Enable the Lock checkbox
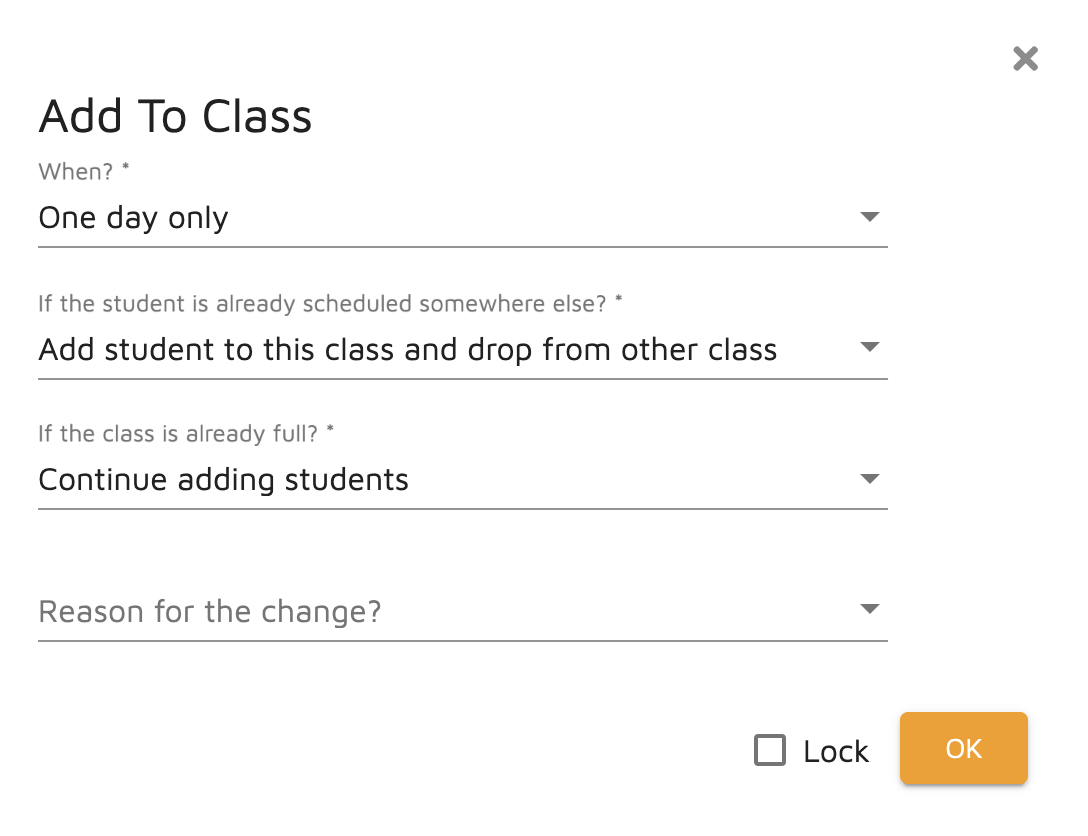The image size is (1088, 836). tap(770, 750)
